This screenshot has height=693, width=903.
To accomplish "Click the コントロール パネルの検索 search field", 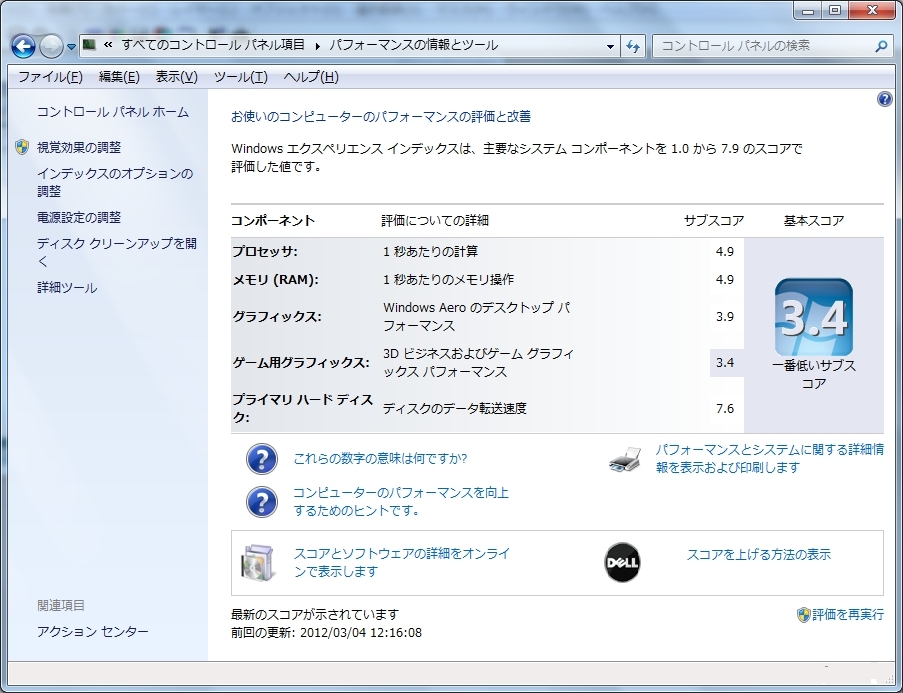I will click(x=762, y=46).
